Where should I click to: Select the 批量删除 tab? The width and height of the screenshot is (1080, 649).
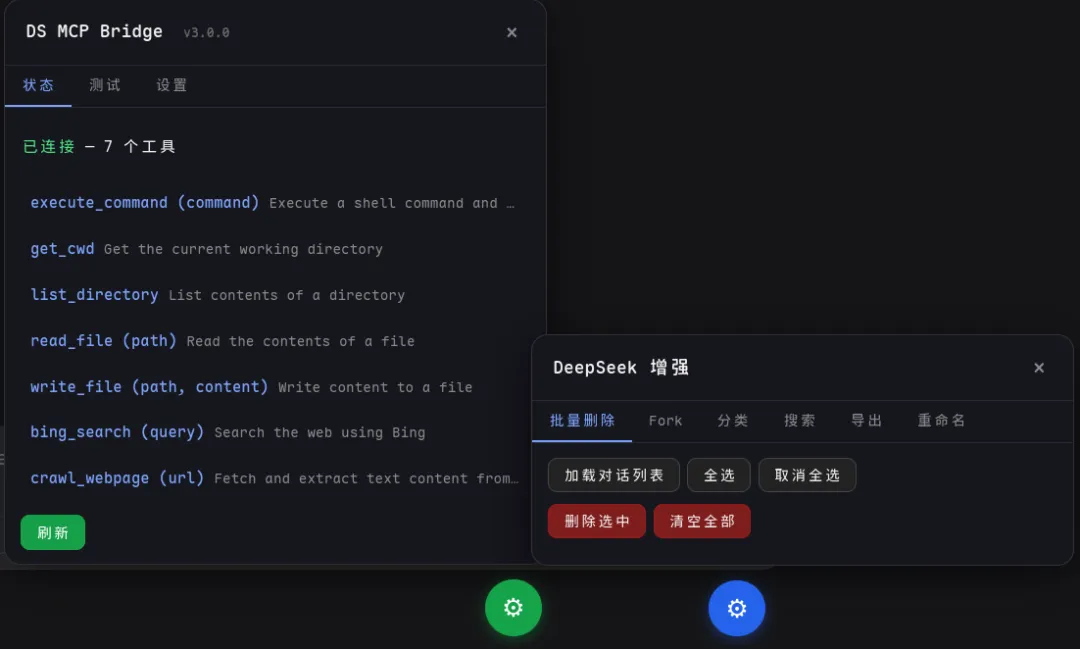[582, 420]
